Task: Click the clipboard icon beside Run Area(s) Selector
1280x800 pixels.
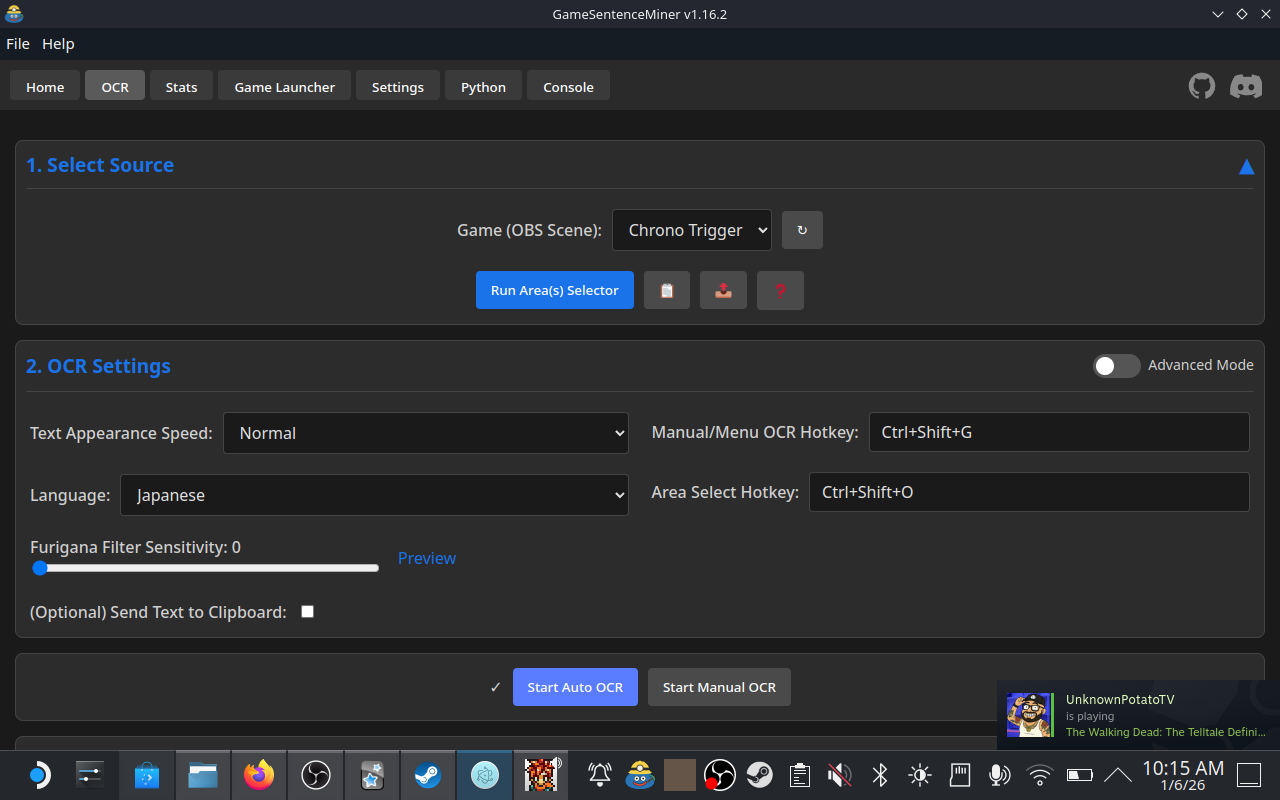Action: tap(666, 290)
